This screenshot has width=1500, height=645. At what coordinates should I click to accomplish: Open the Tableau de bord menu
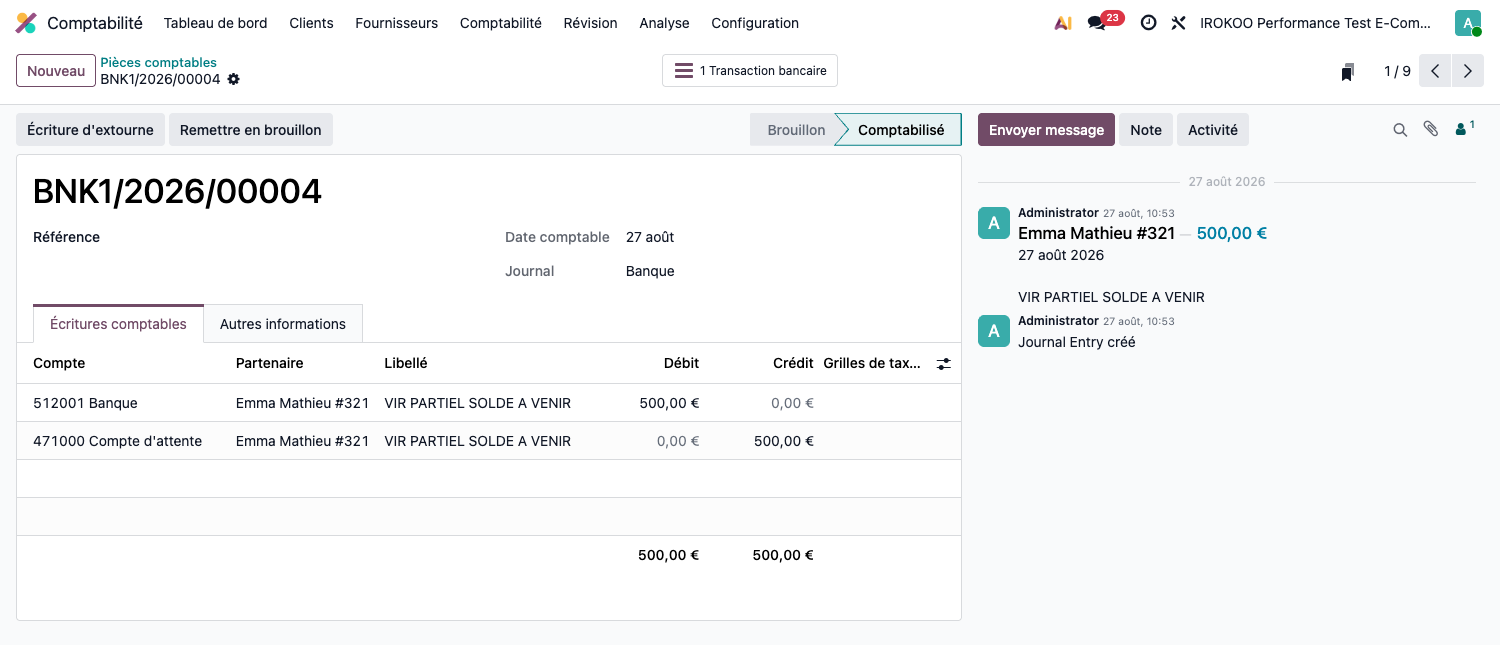pyautogui.click(x=215, y=23)
